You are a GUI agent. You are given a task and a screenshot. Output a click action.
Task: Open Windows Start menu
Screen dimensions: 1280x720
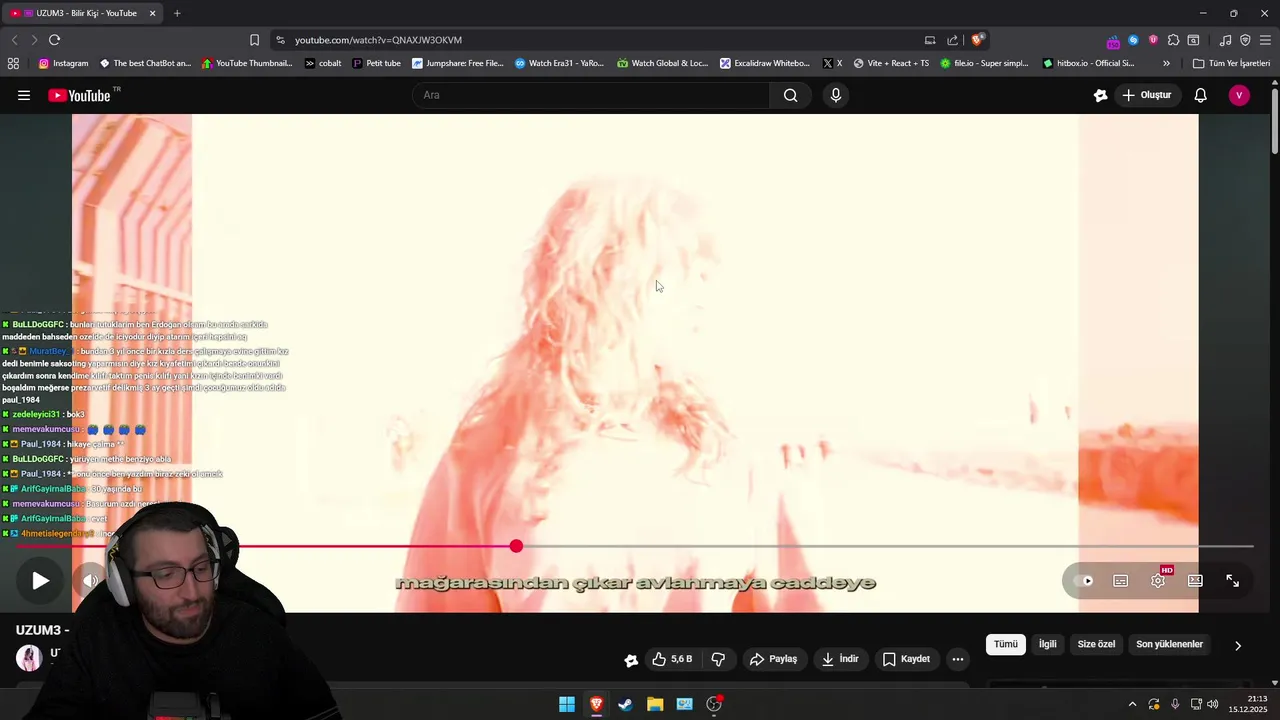pyautogui.click(x=566, y=704)
